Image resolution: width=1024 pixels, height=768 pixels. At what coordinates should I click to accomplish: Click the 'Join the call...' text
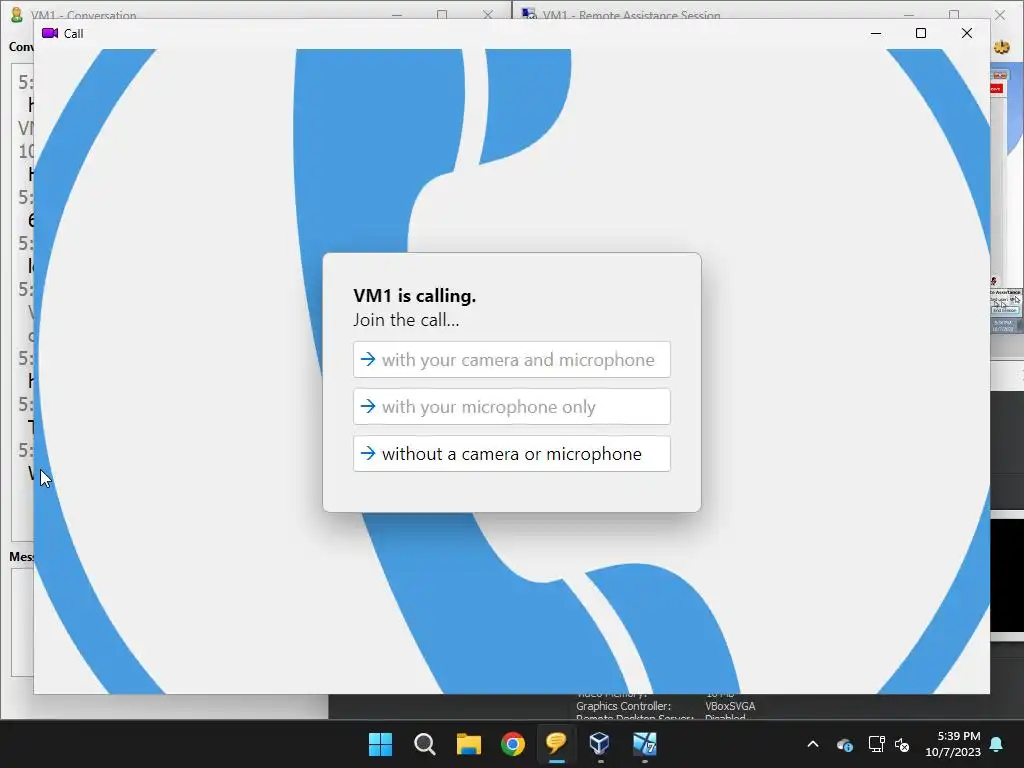click(x=406, y=320)
